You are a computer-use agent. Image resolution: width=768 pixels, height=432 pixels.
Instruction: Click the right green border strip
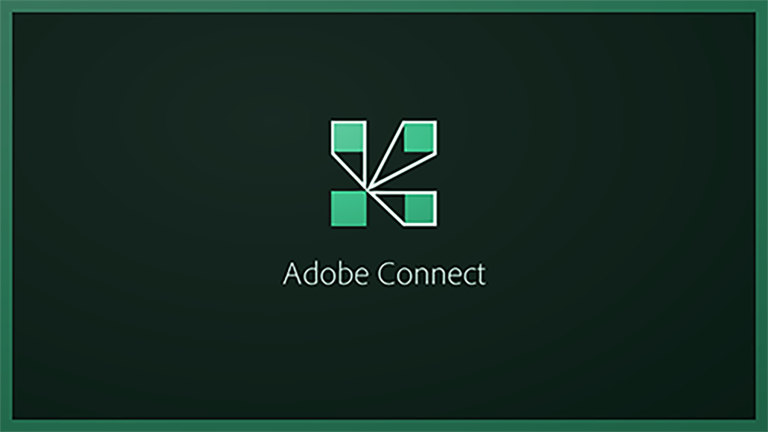point(762,216)
